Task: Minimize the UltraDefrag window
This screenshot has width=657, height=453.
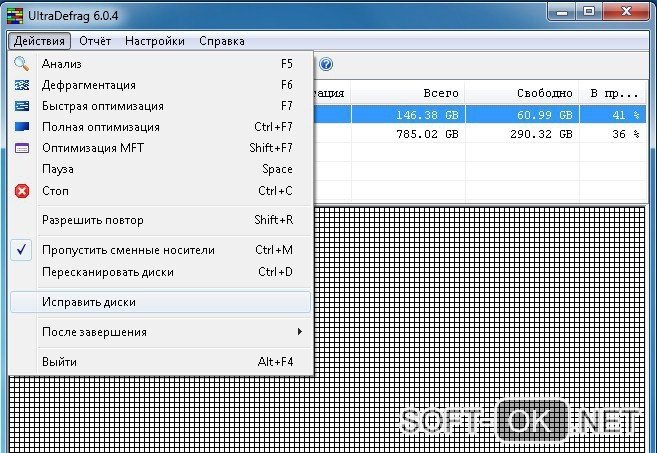Action: [562, 11]
